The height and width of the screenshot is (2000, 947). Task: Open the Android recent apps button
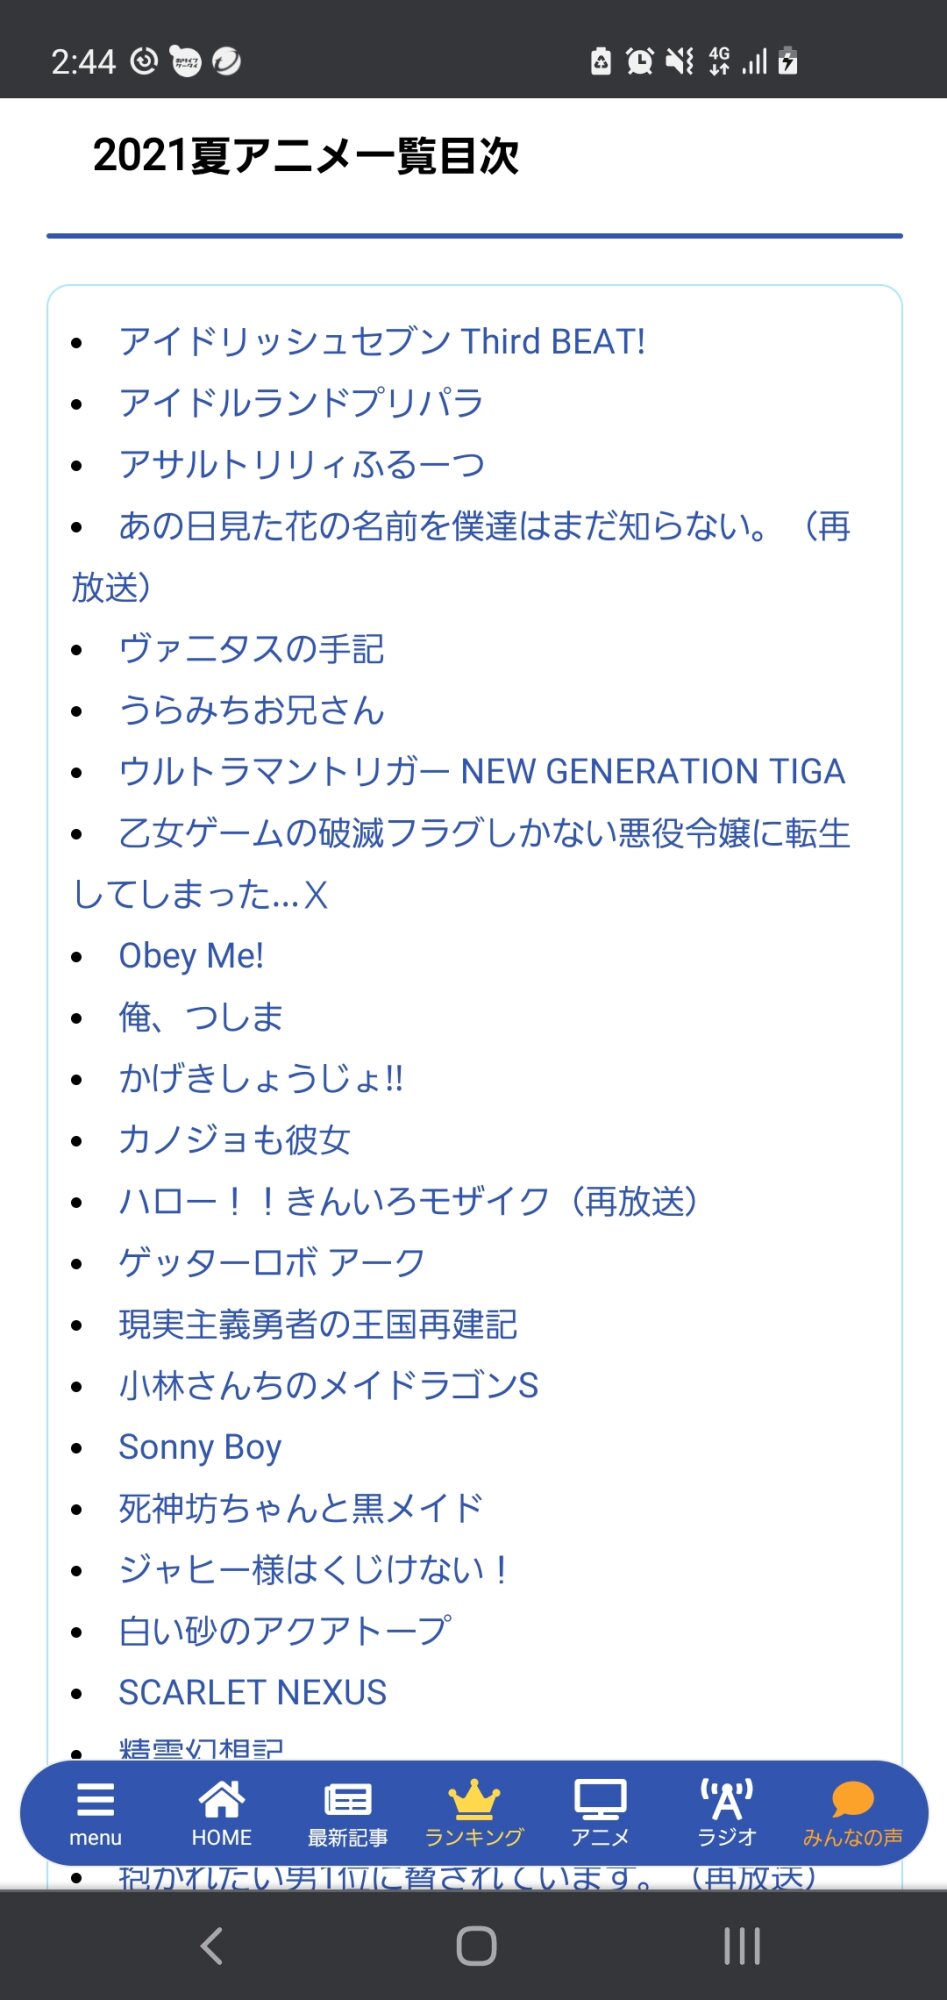click(x=741, y=1946)
